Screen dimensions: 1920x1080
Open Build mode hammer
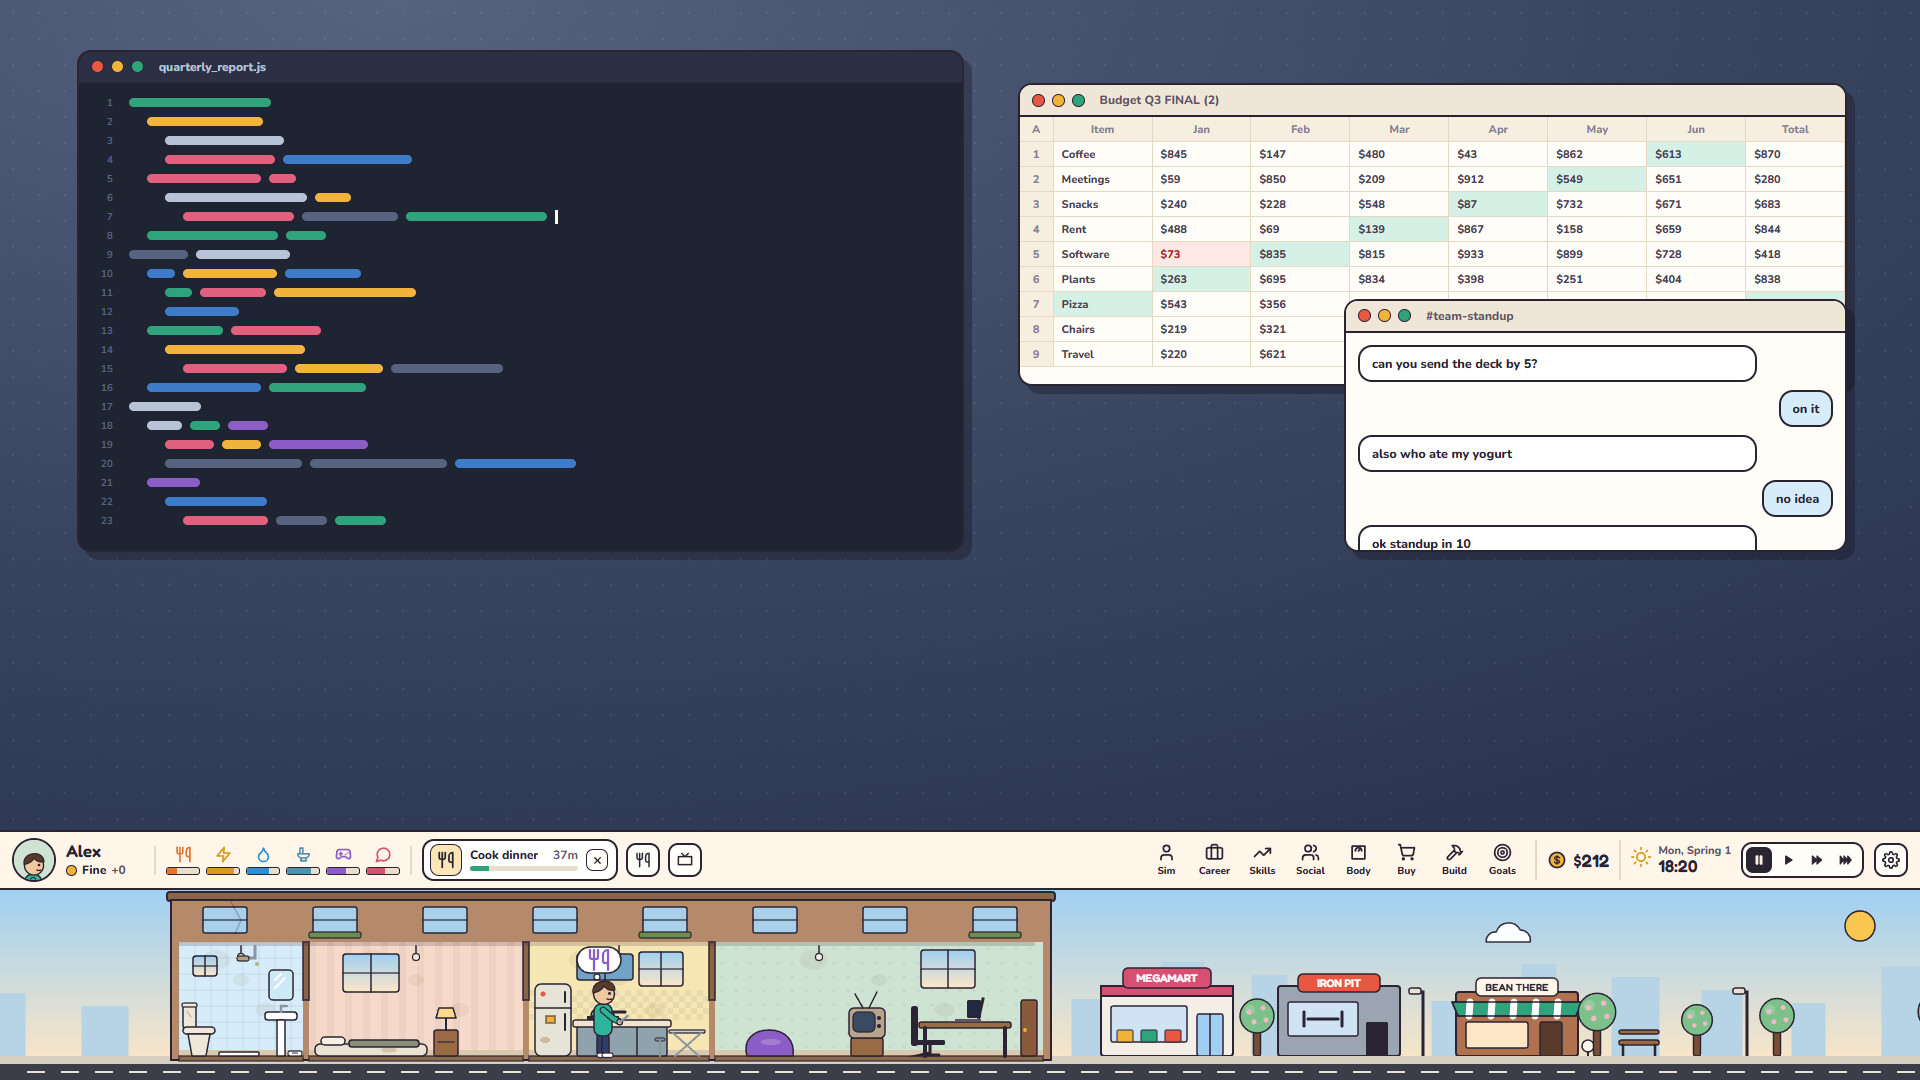(x=1454, y=860)
